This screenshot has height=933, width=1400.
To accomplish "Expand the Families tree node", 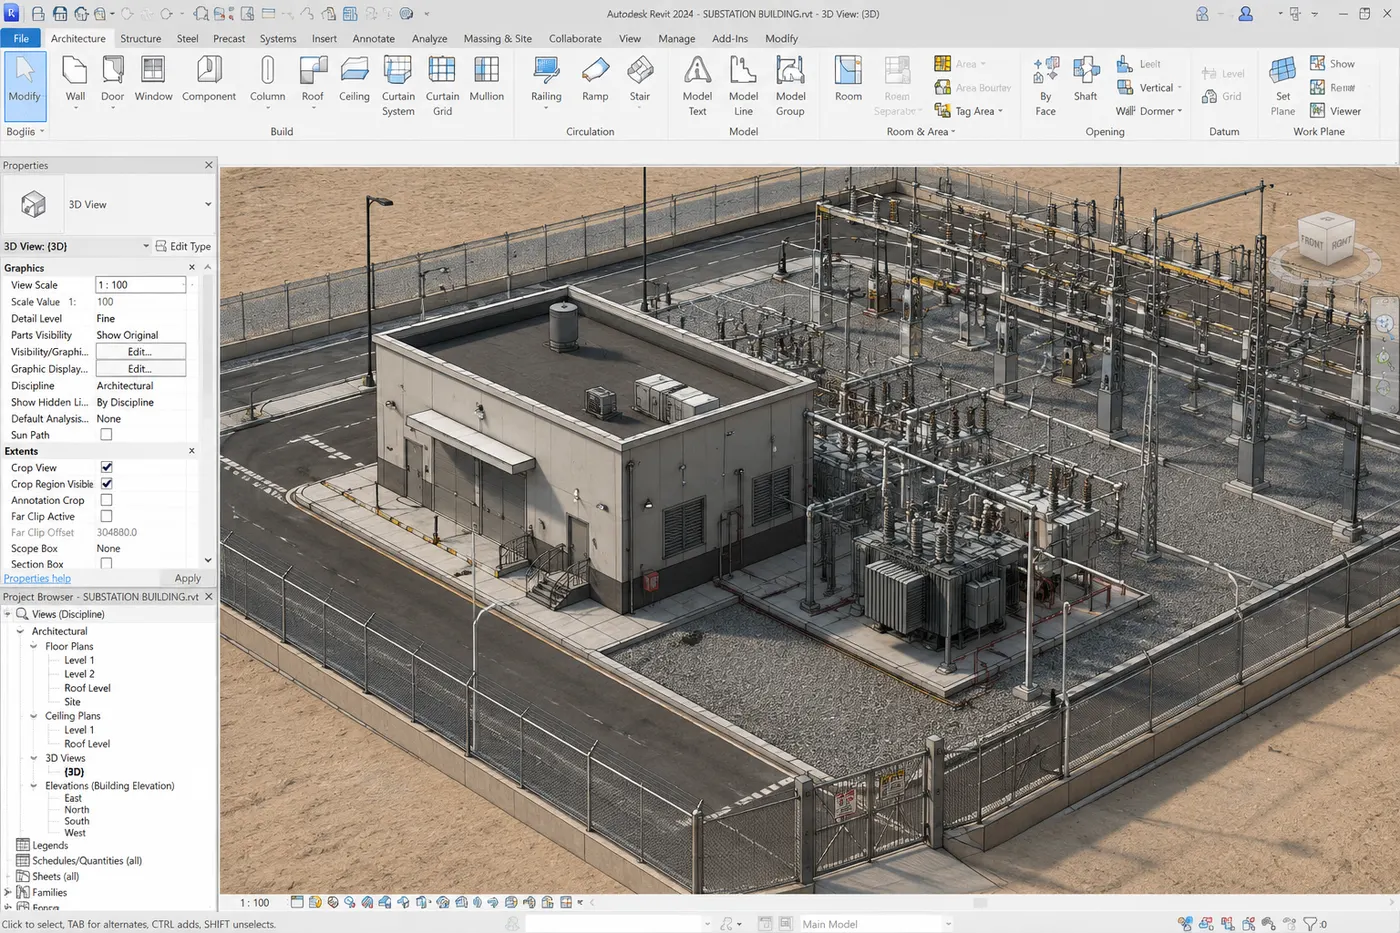I will 8,892.
